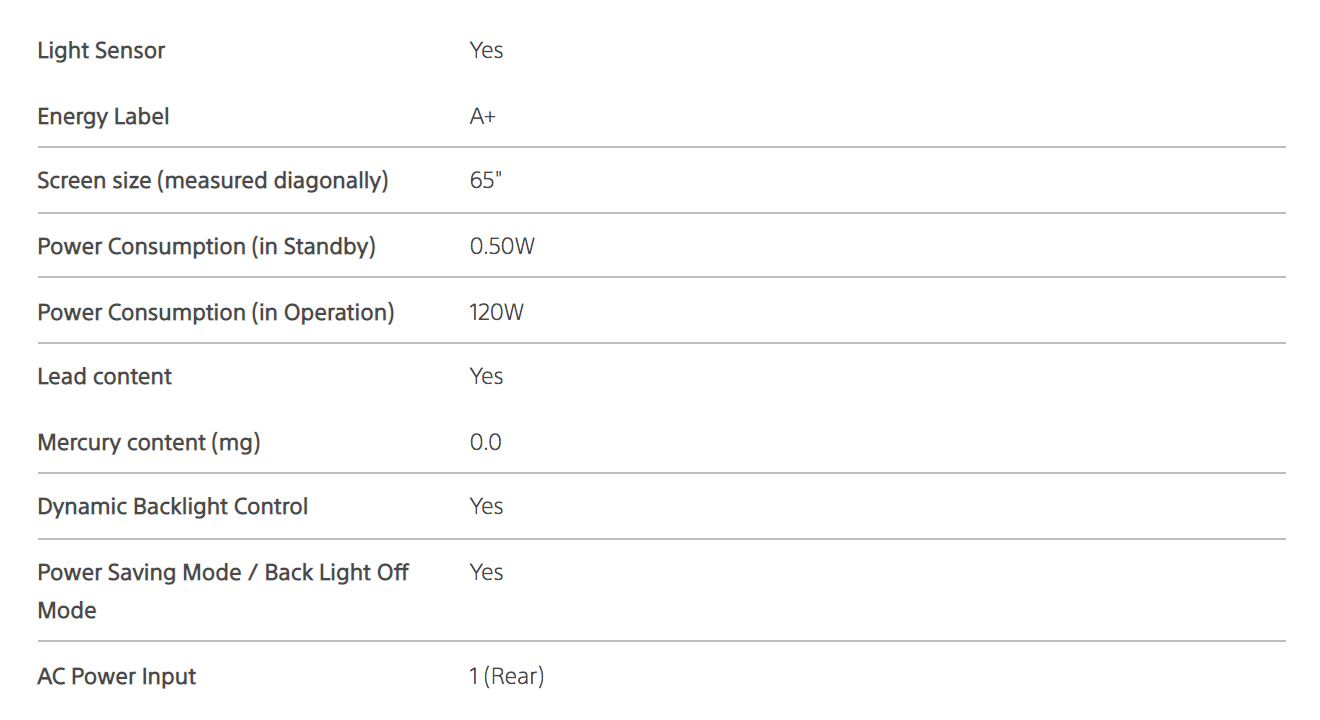Click the Mercury content (mg) label
This screenshot has width=1320, height=720.
[x=149, y=442]
